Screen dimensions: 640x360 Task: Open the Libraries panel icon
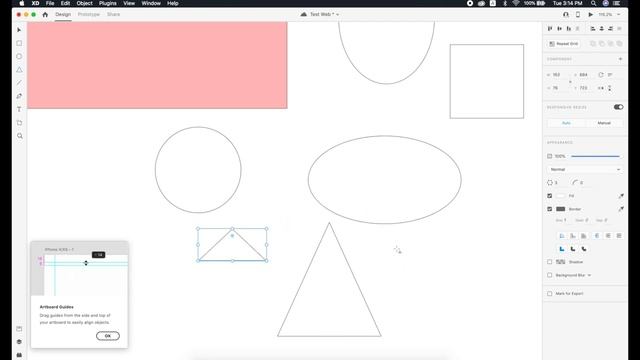coord(19,329)
